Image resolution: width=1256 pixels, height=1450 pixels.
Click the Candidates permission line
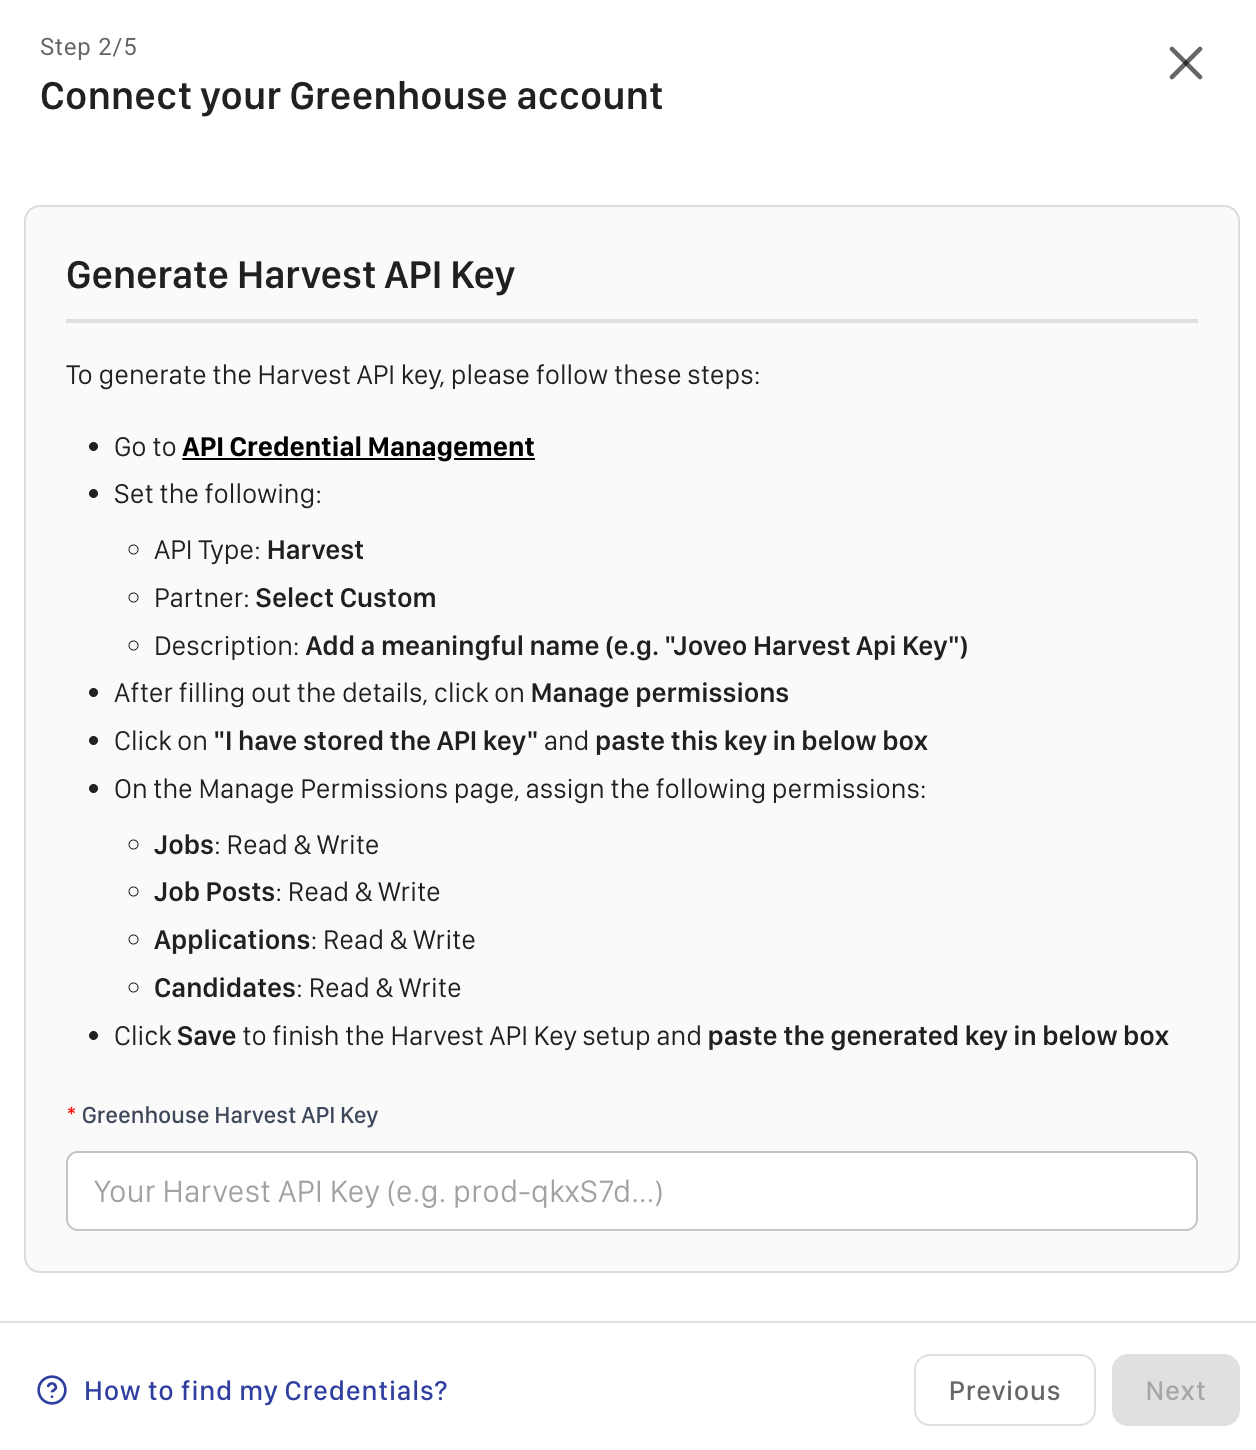click(307, 988)
